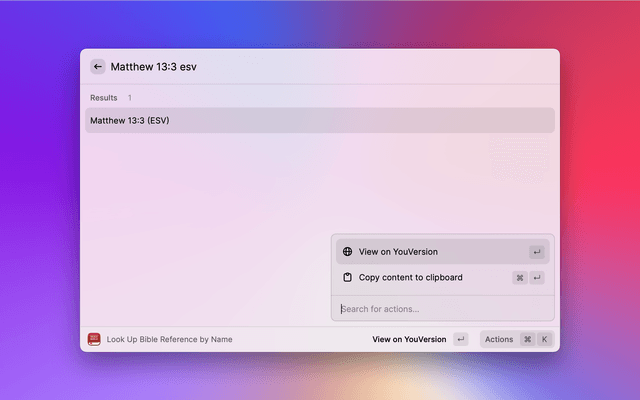Click the clipboard icon beside Copy content
Screen dimensions: 640x400
(347, 278)
